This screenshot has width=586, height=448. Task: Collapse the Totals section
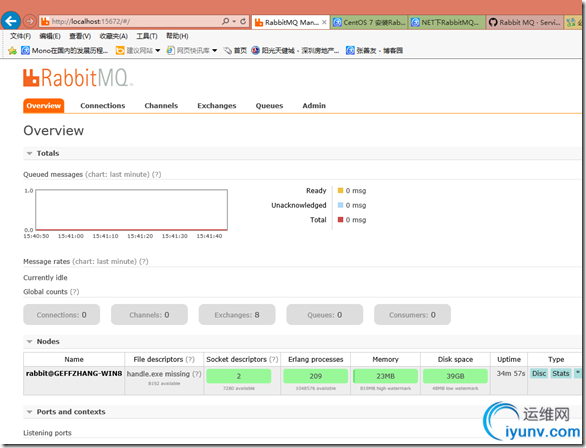30,153
